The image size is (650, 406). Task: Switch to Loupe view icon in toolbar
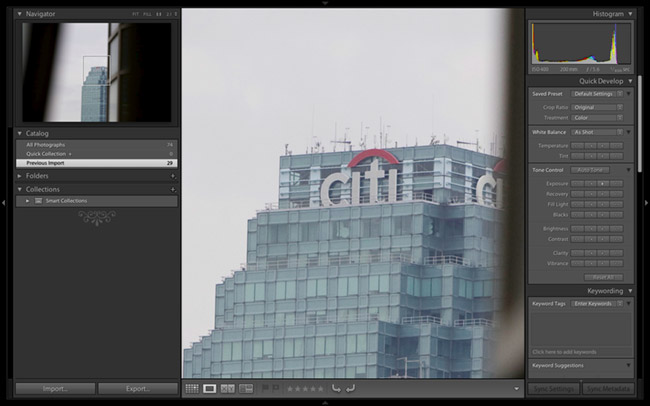(x=210, y=389)
